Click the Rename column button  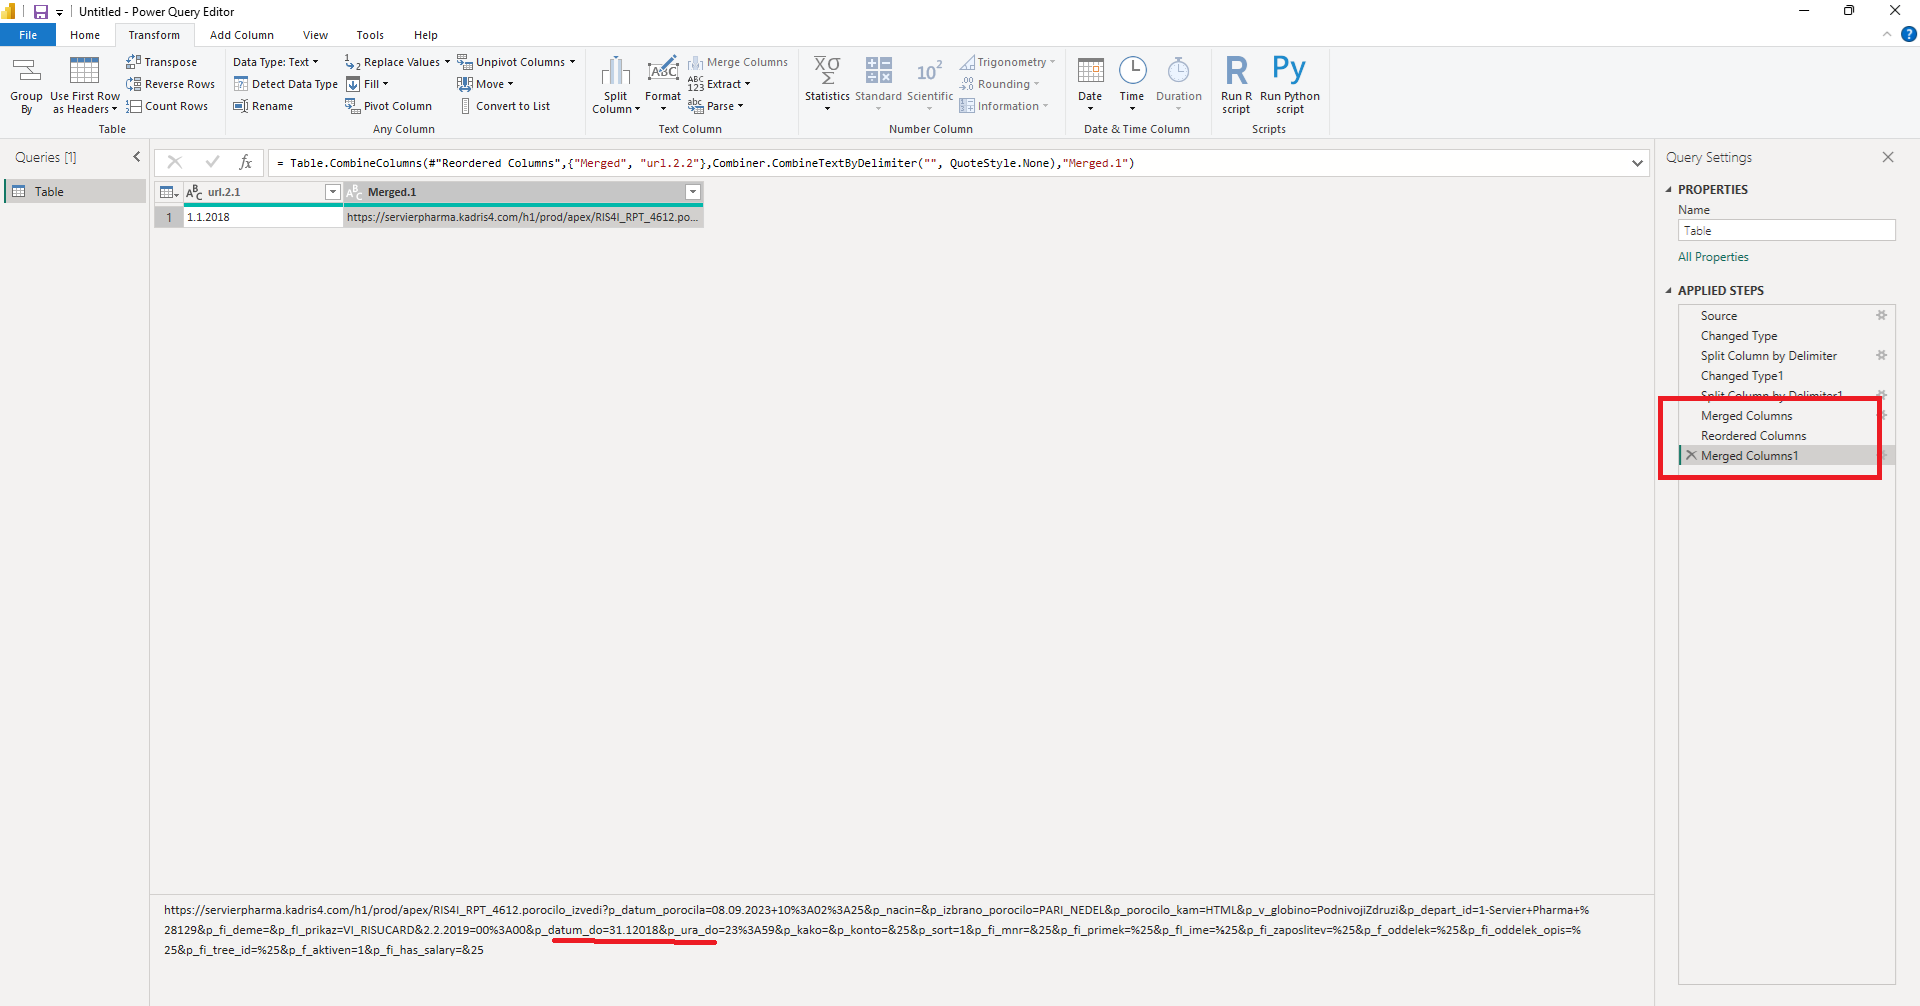point(263,106)
